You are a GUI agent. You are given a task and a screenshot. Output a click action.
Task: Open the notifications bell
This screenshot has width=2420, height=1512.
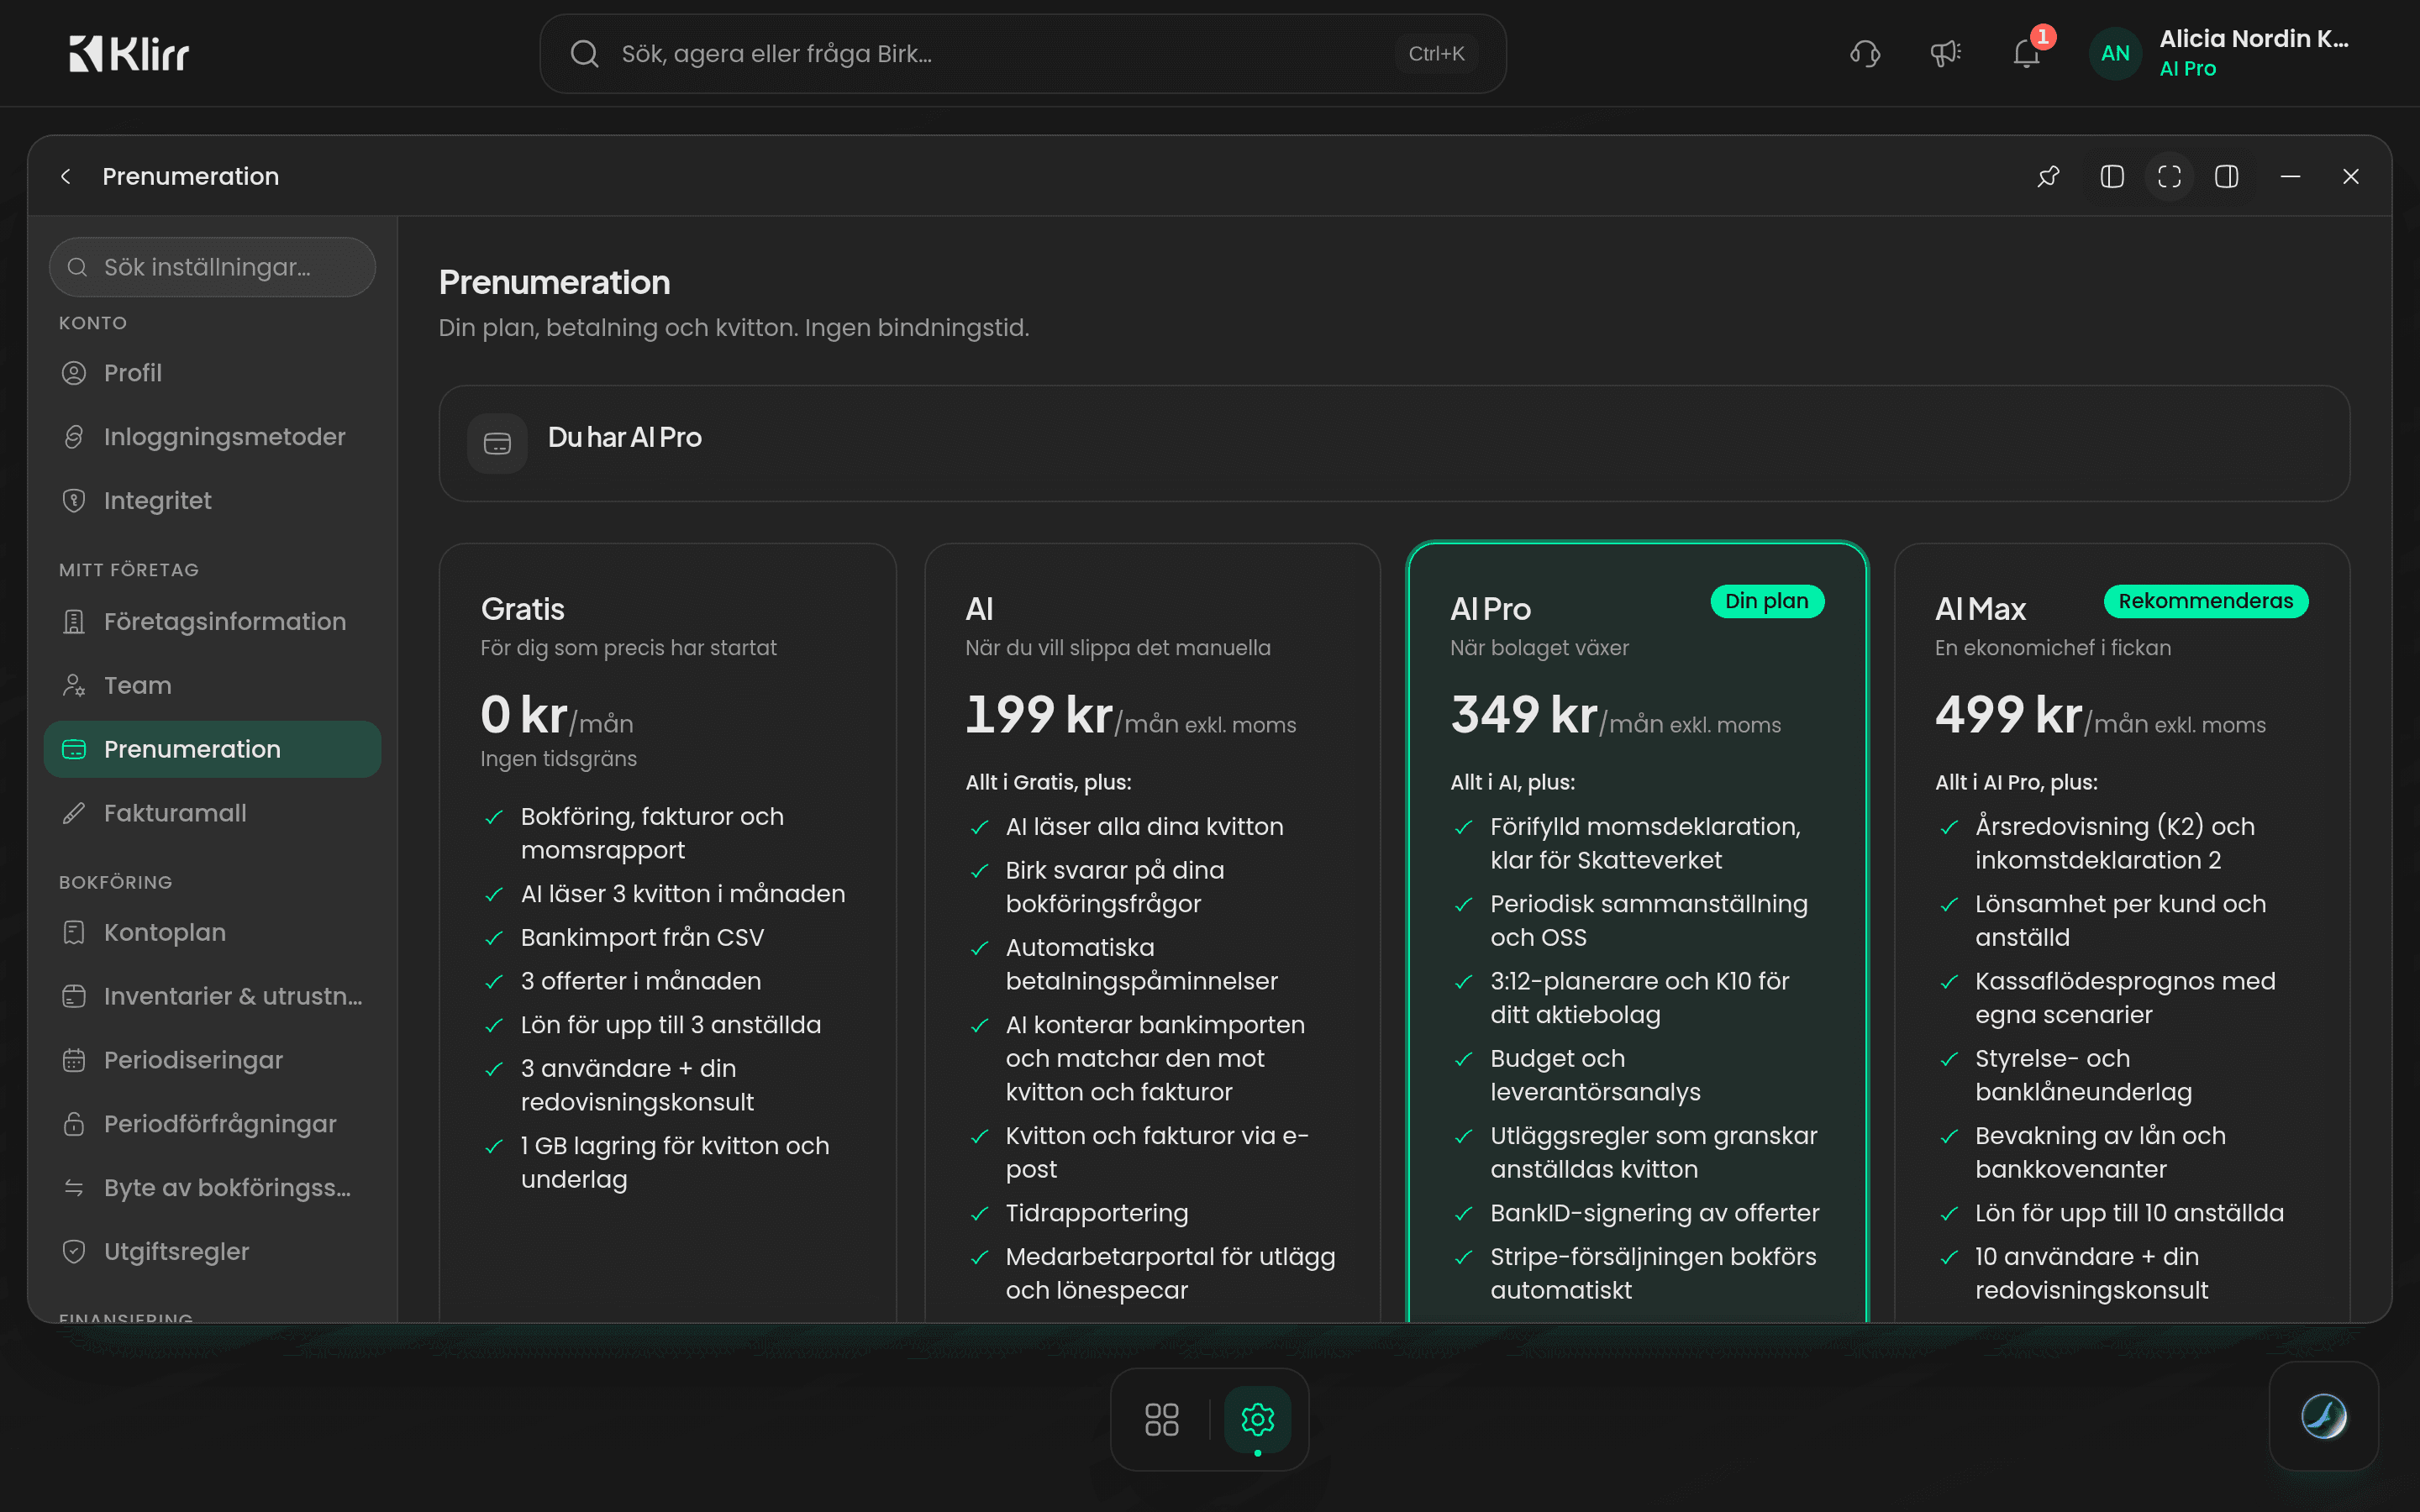(2026, 53)
